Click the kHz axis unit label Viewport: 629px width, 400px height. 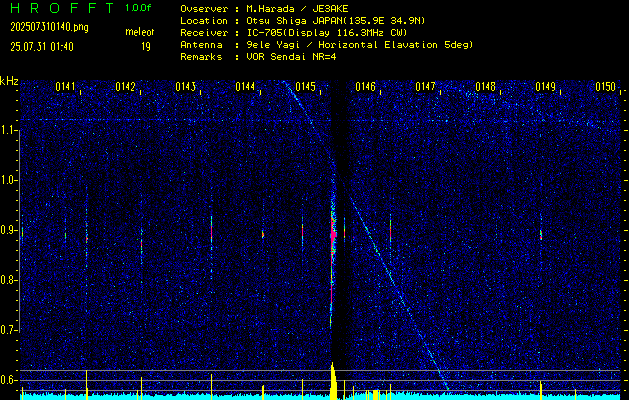tap(9, 81)
